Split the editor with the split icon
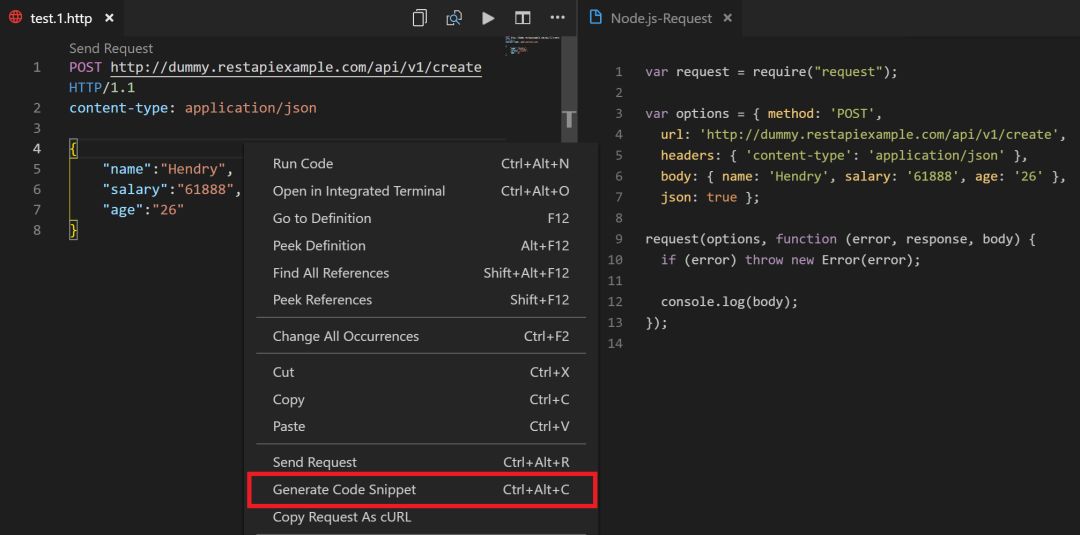 523,18
